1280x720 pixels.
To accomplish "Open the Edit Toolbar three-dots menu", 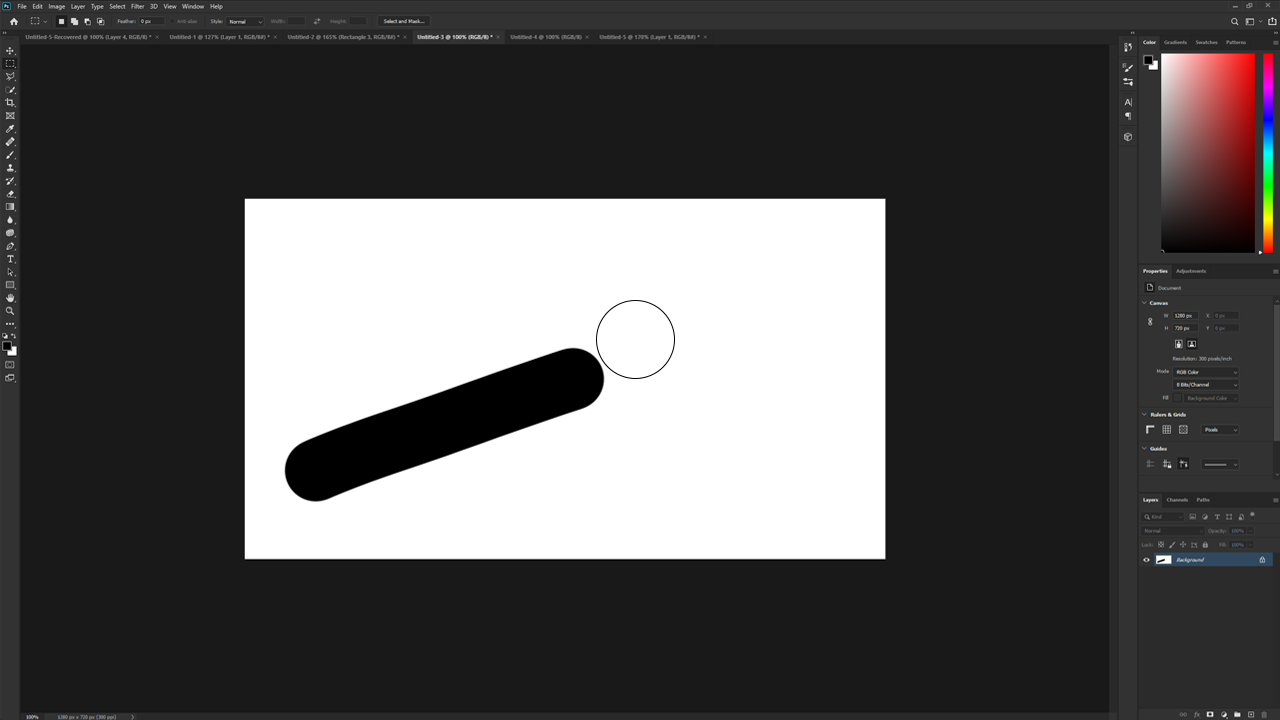I will coord(11,324).
